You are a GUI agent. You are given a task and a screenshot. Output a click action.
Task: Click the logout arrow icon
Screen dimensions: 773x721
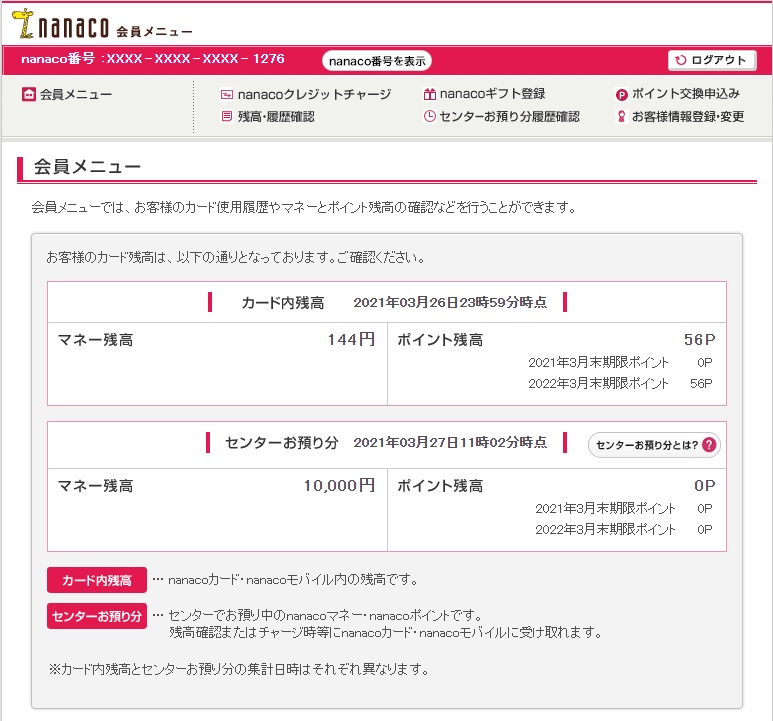[x=681, y=60]
